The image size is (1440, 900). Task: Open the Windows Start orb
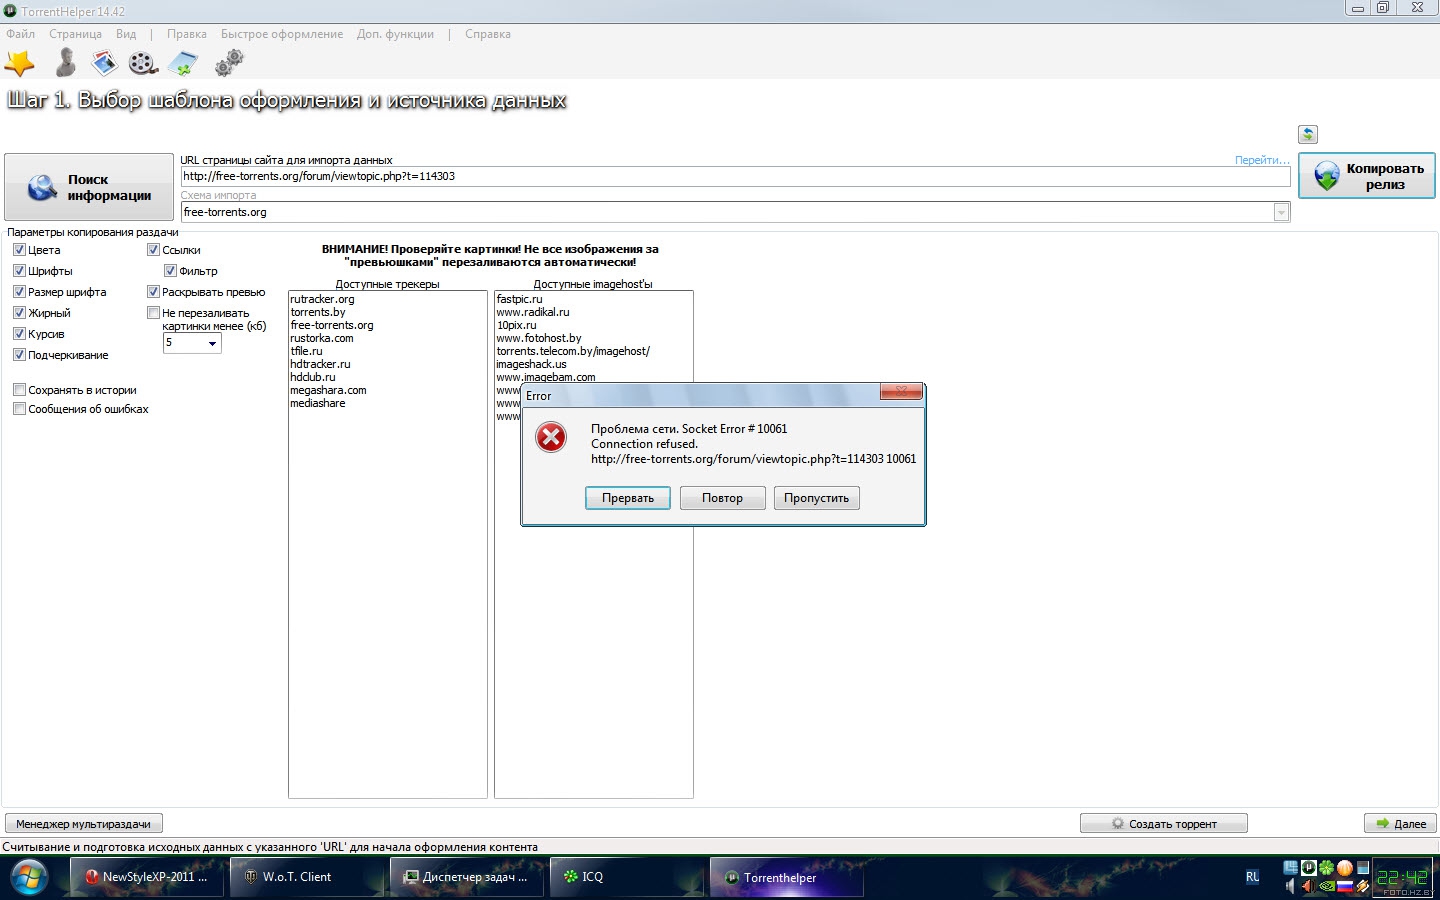[29, 878]
